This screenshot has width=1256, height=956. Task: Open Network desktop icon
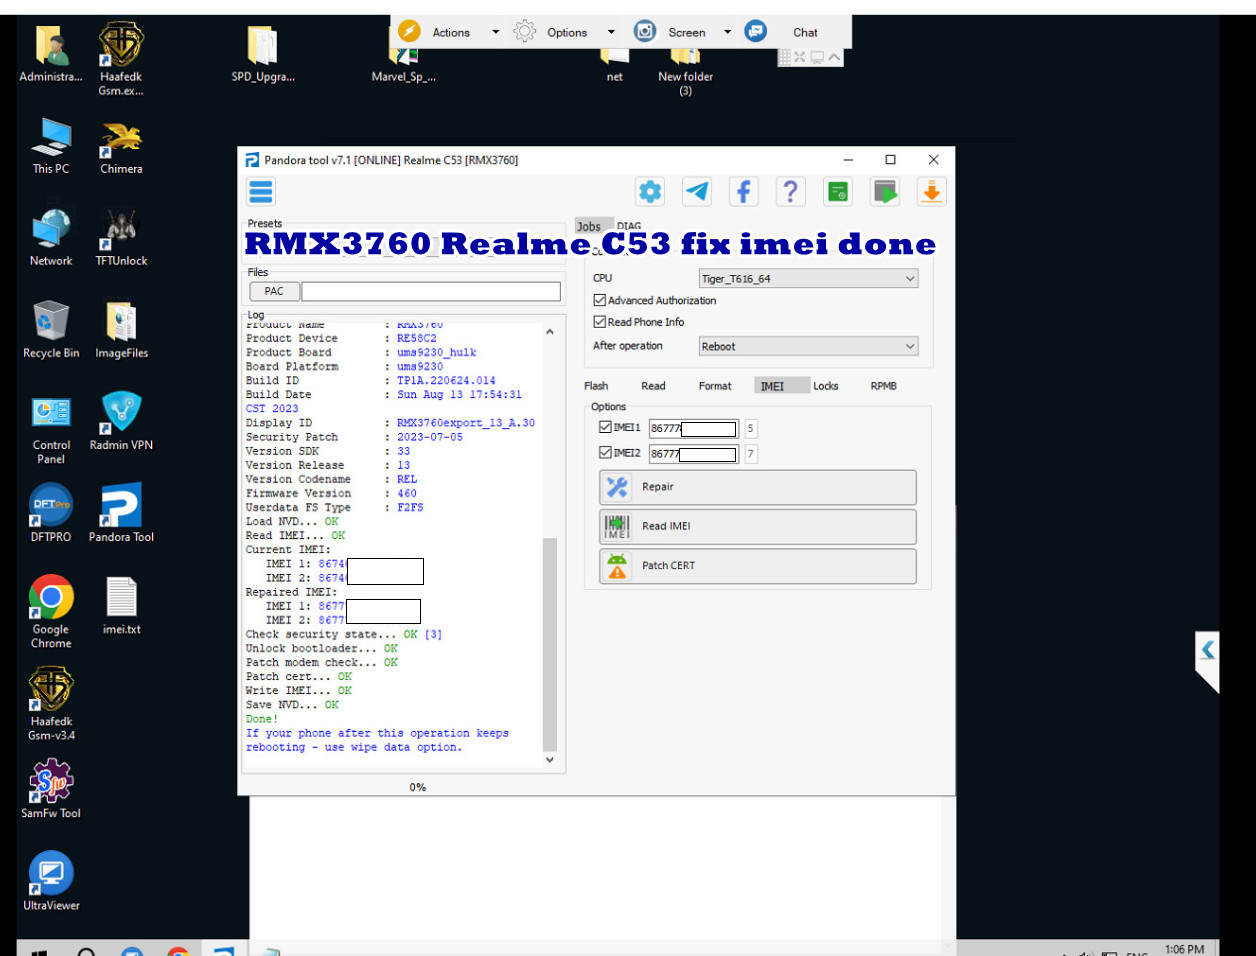click(51, 238)
